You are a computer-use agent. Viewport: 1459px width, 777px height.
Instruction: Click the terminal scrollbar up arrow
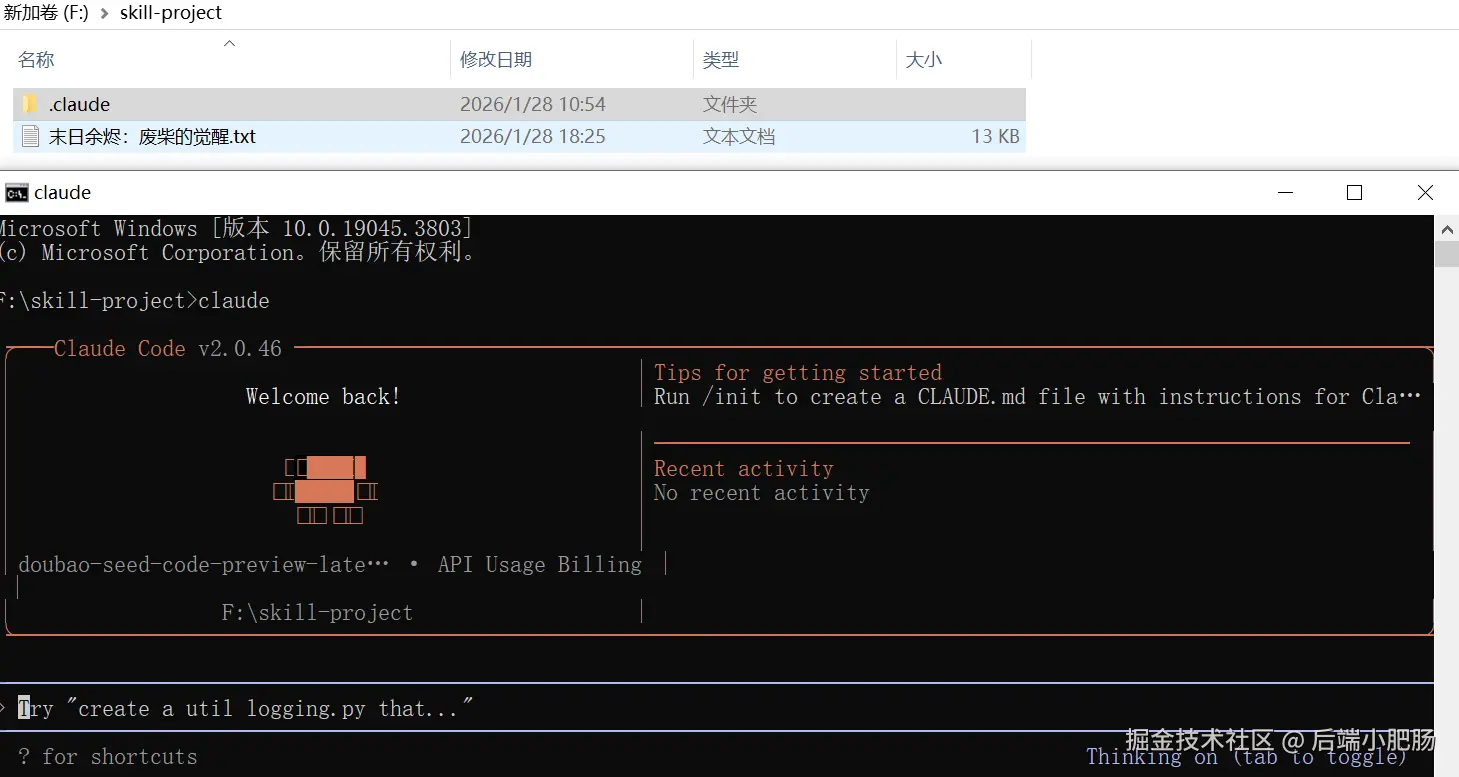coord(1447,227)
